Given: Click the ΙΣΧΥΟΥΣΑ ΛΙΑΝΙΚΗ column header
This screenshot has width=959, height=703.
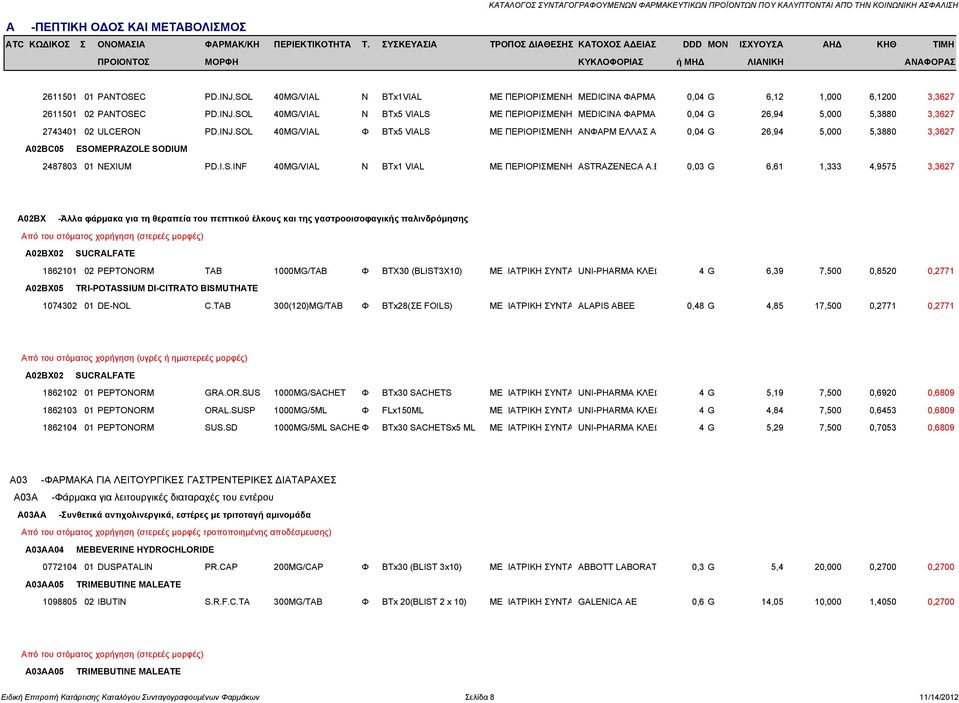Looking at the screenshot, I should click(x=761, y=53).
